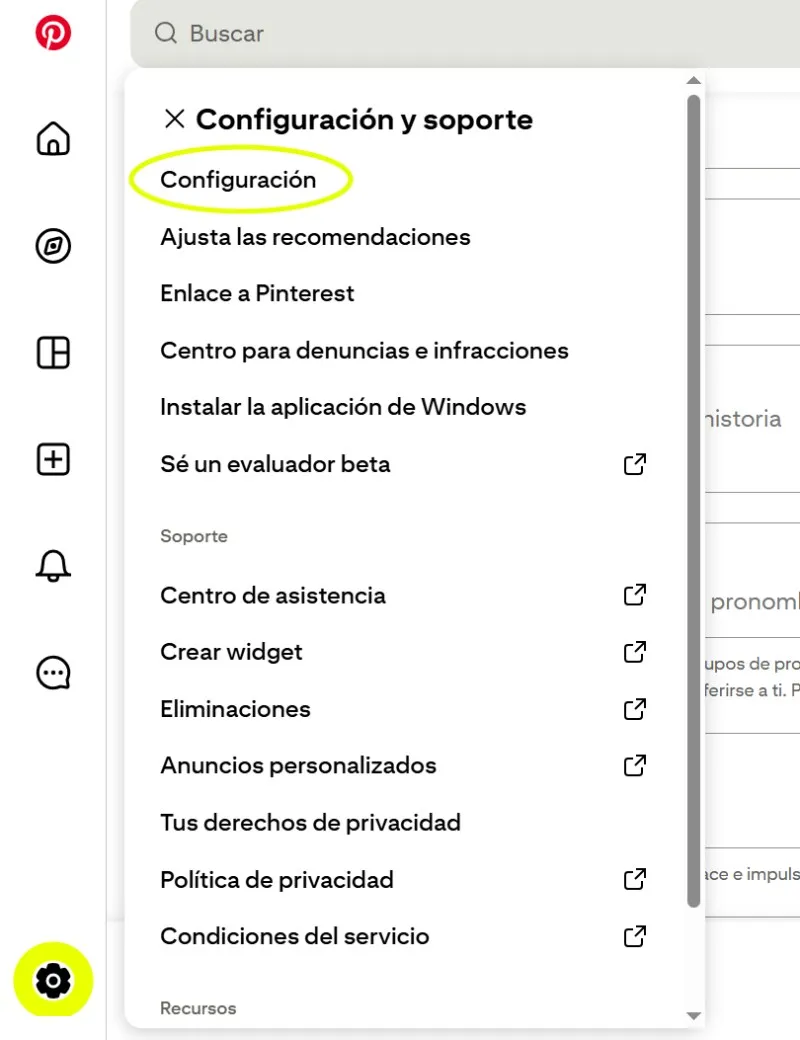Go to the Home feed icon
Image resolution: width=800 pixels, height=1040 pixels.
tap(53, 138)
